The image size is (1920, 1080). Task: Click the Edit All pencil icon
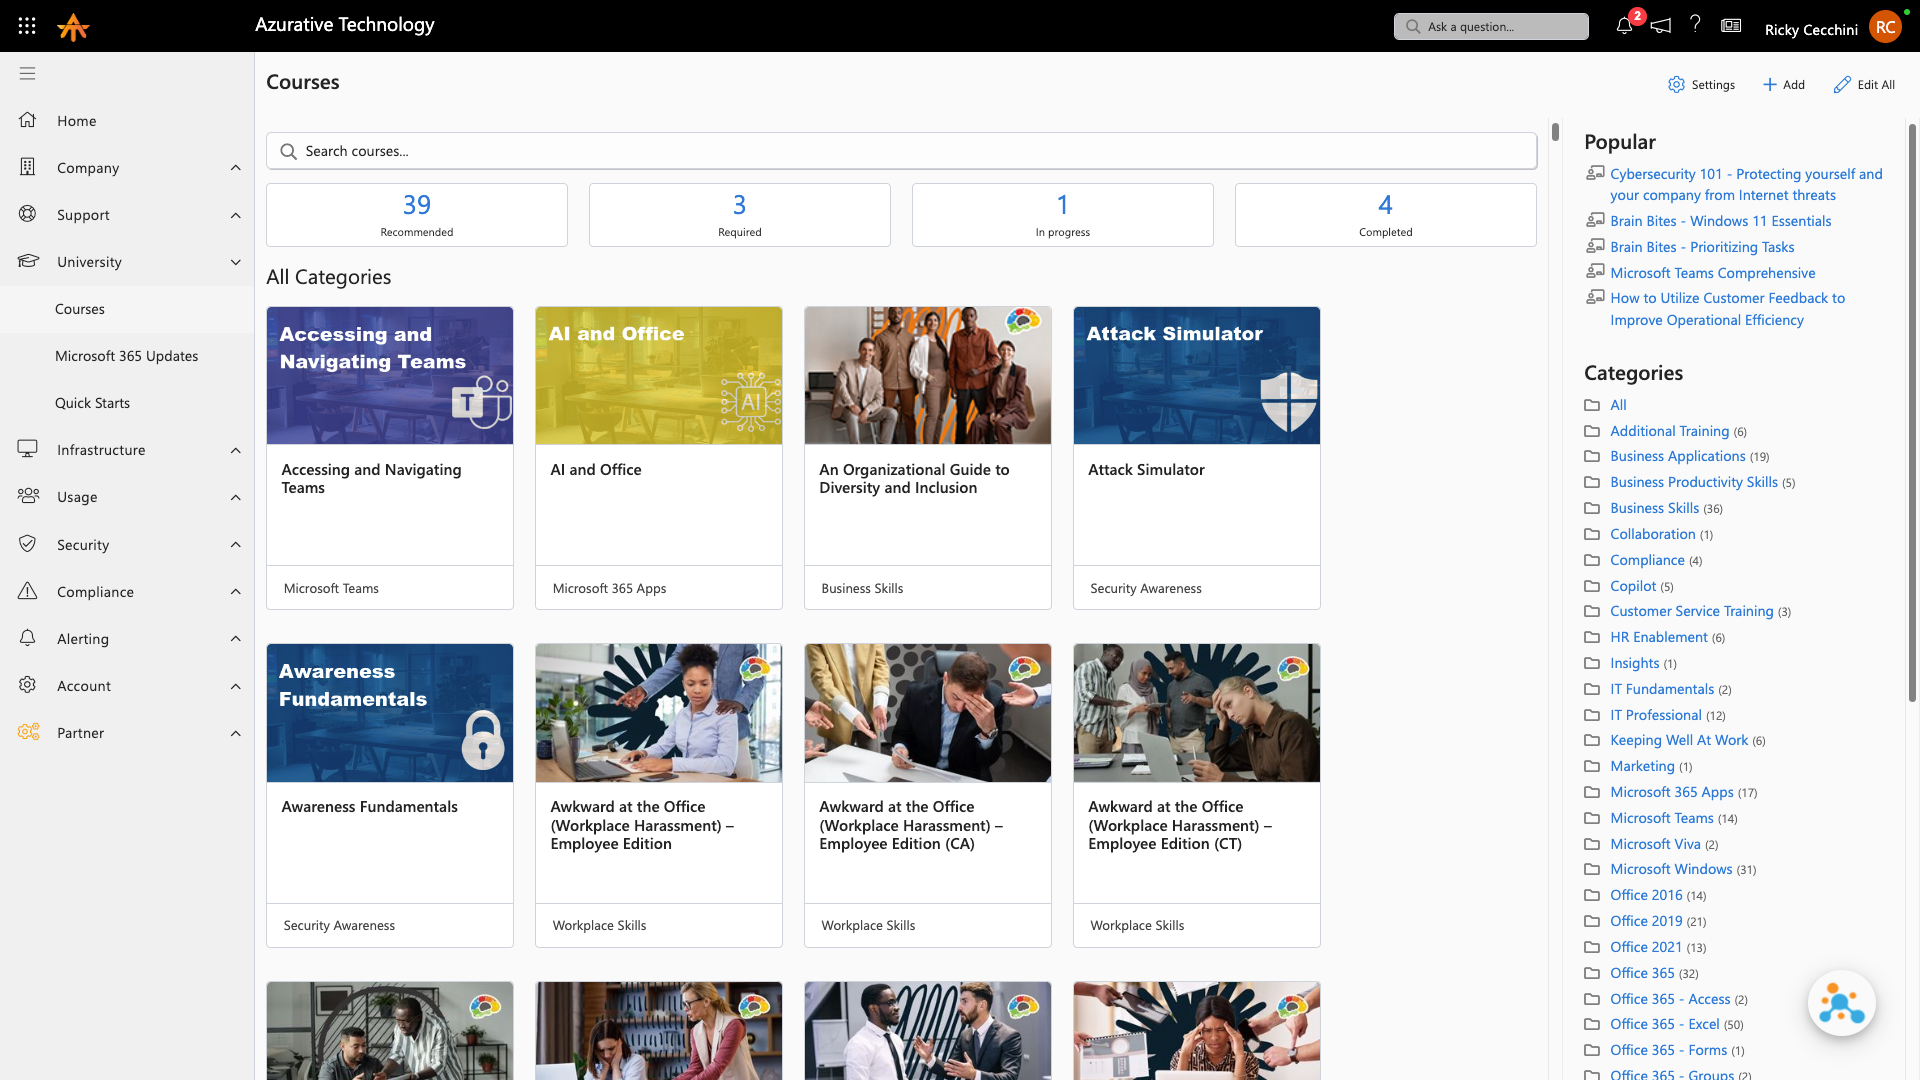1842,85
